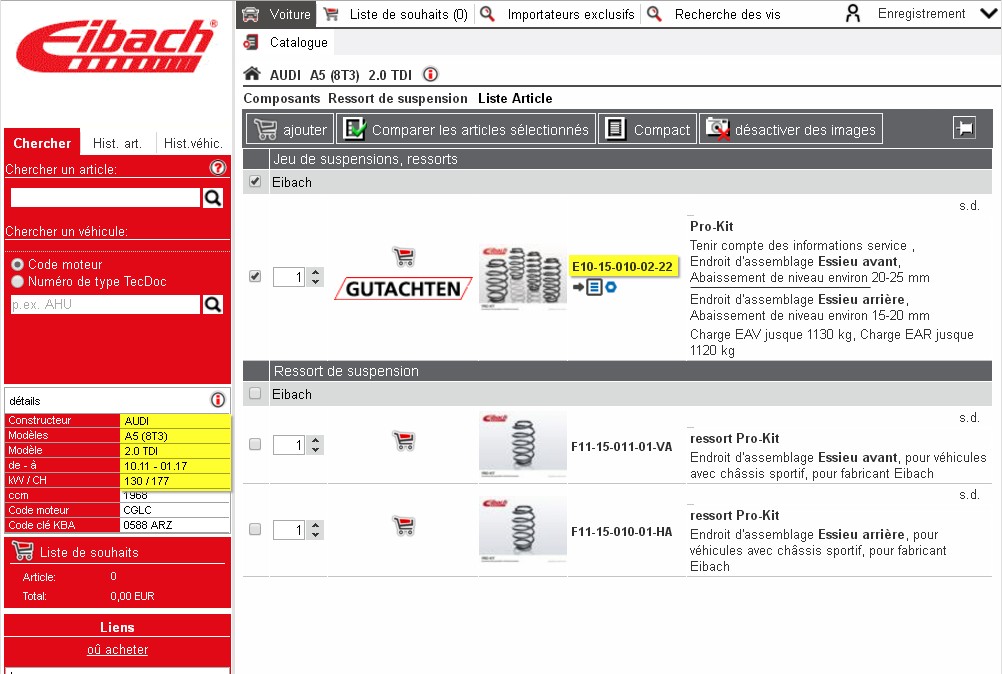This screenshot has height=674, width=1002.
Task: Increase quantity for the Pro-Kit item
Action: [x=316, y=272]
